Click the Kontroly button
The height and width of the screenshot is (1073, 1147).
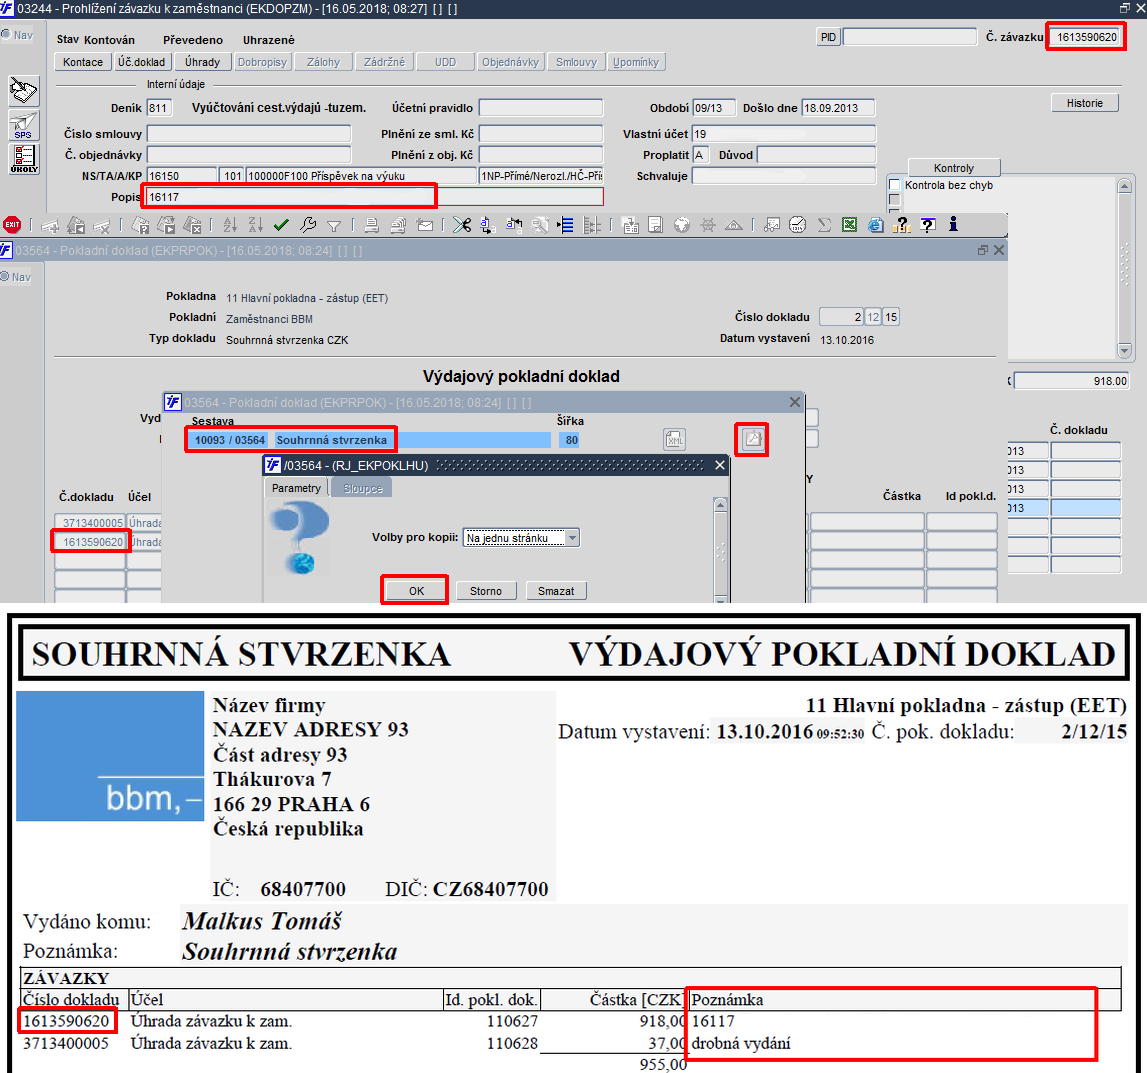tap(954, 168)
